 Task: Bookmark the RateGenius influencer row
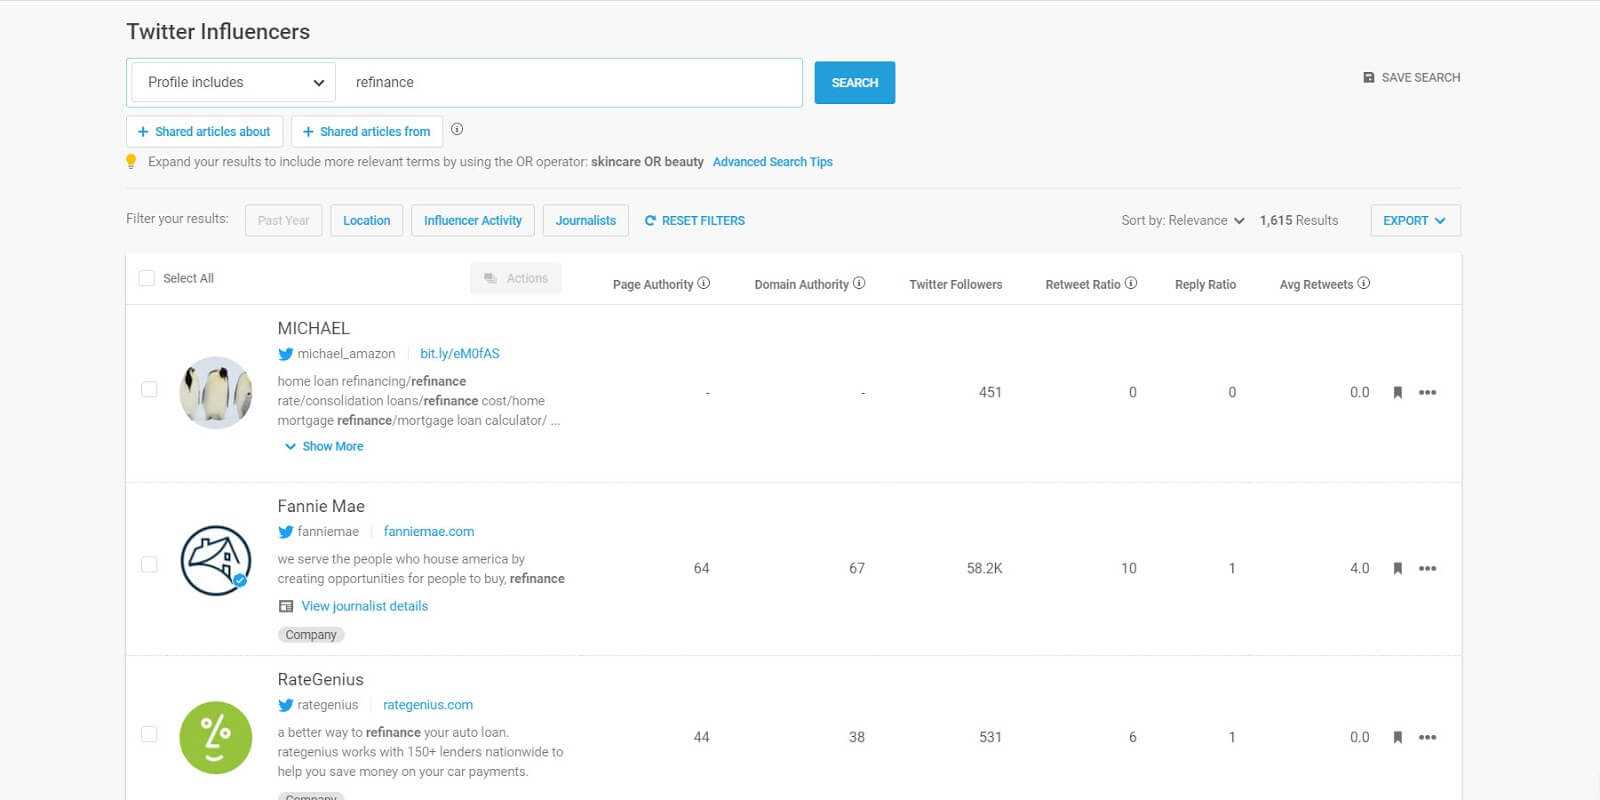click(1398, 737)
